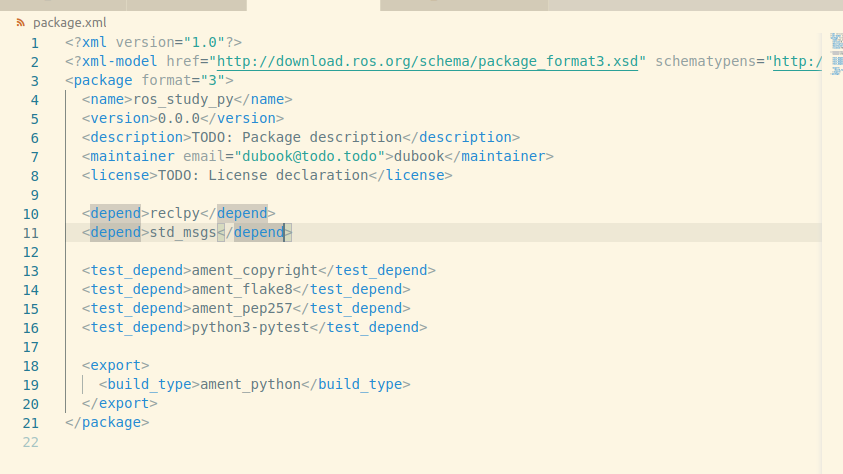Click line number 11 in gutter
This screenshot has width=843, height=474.
click(31, 233)
